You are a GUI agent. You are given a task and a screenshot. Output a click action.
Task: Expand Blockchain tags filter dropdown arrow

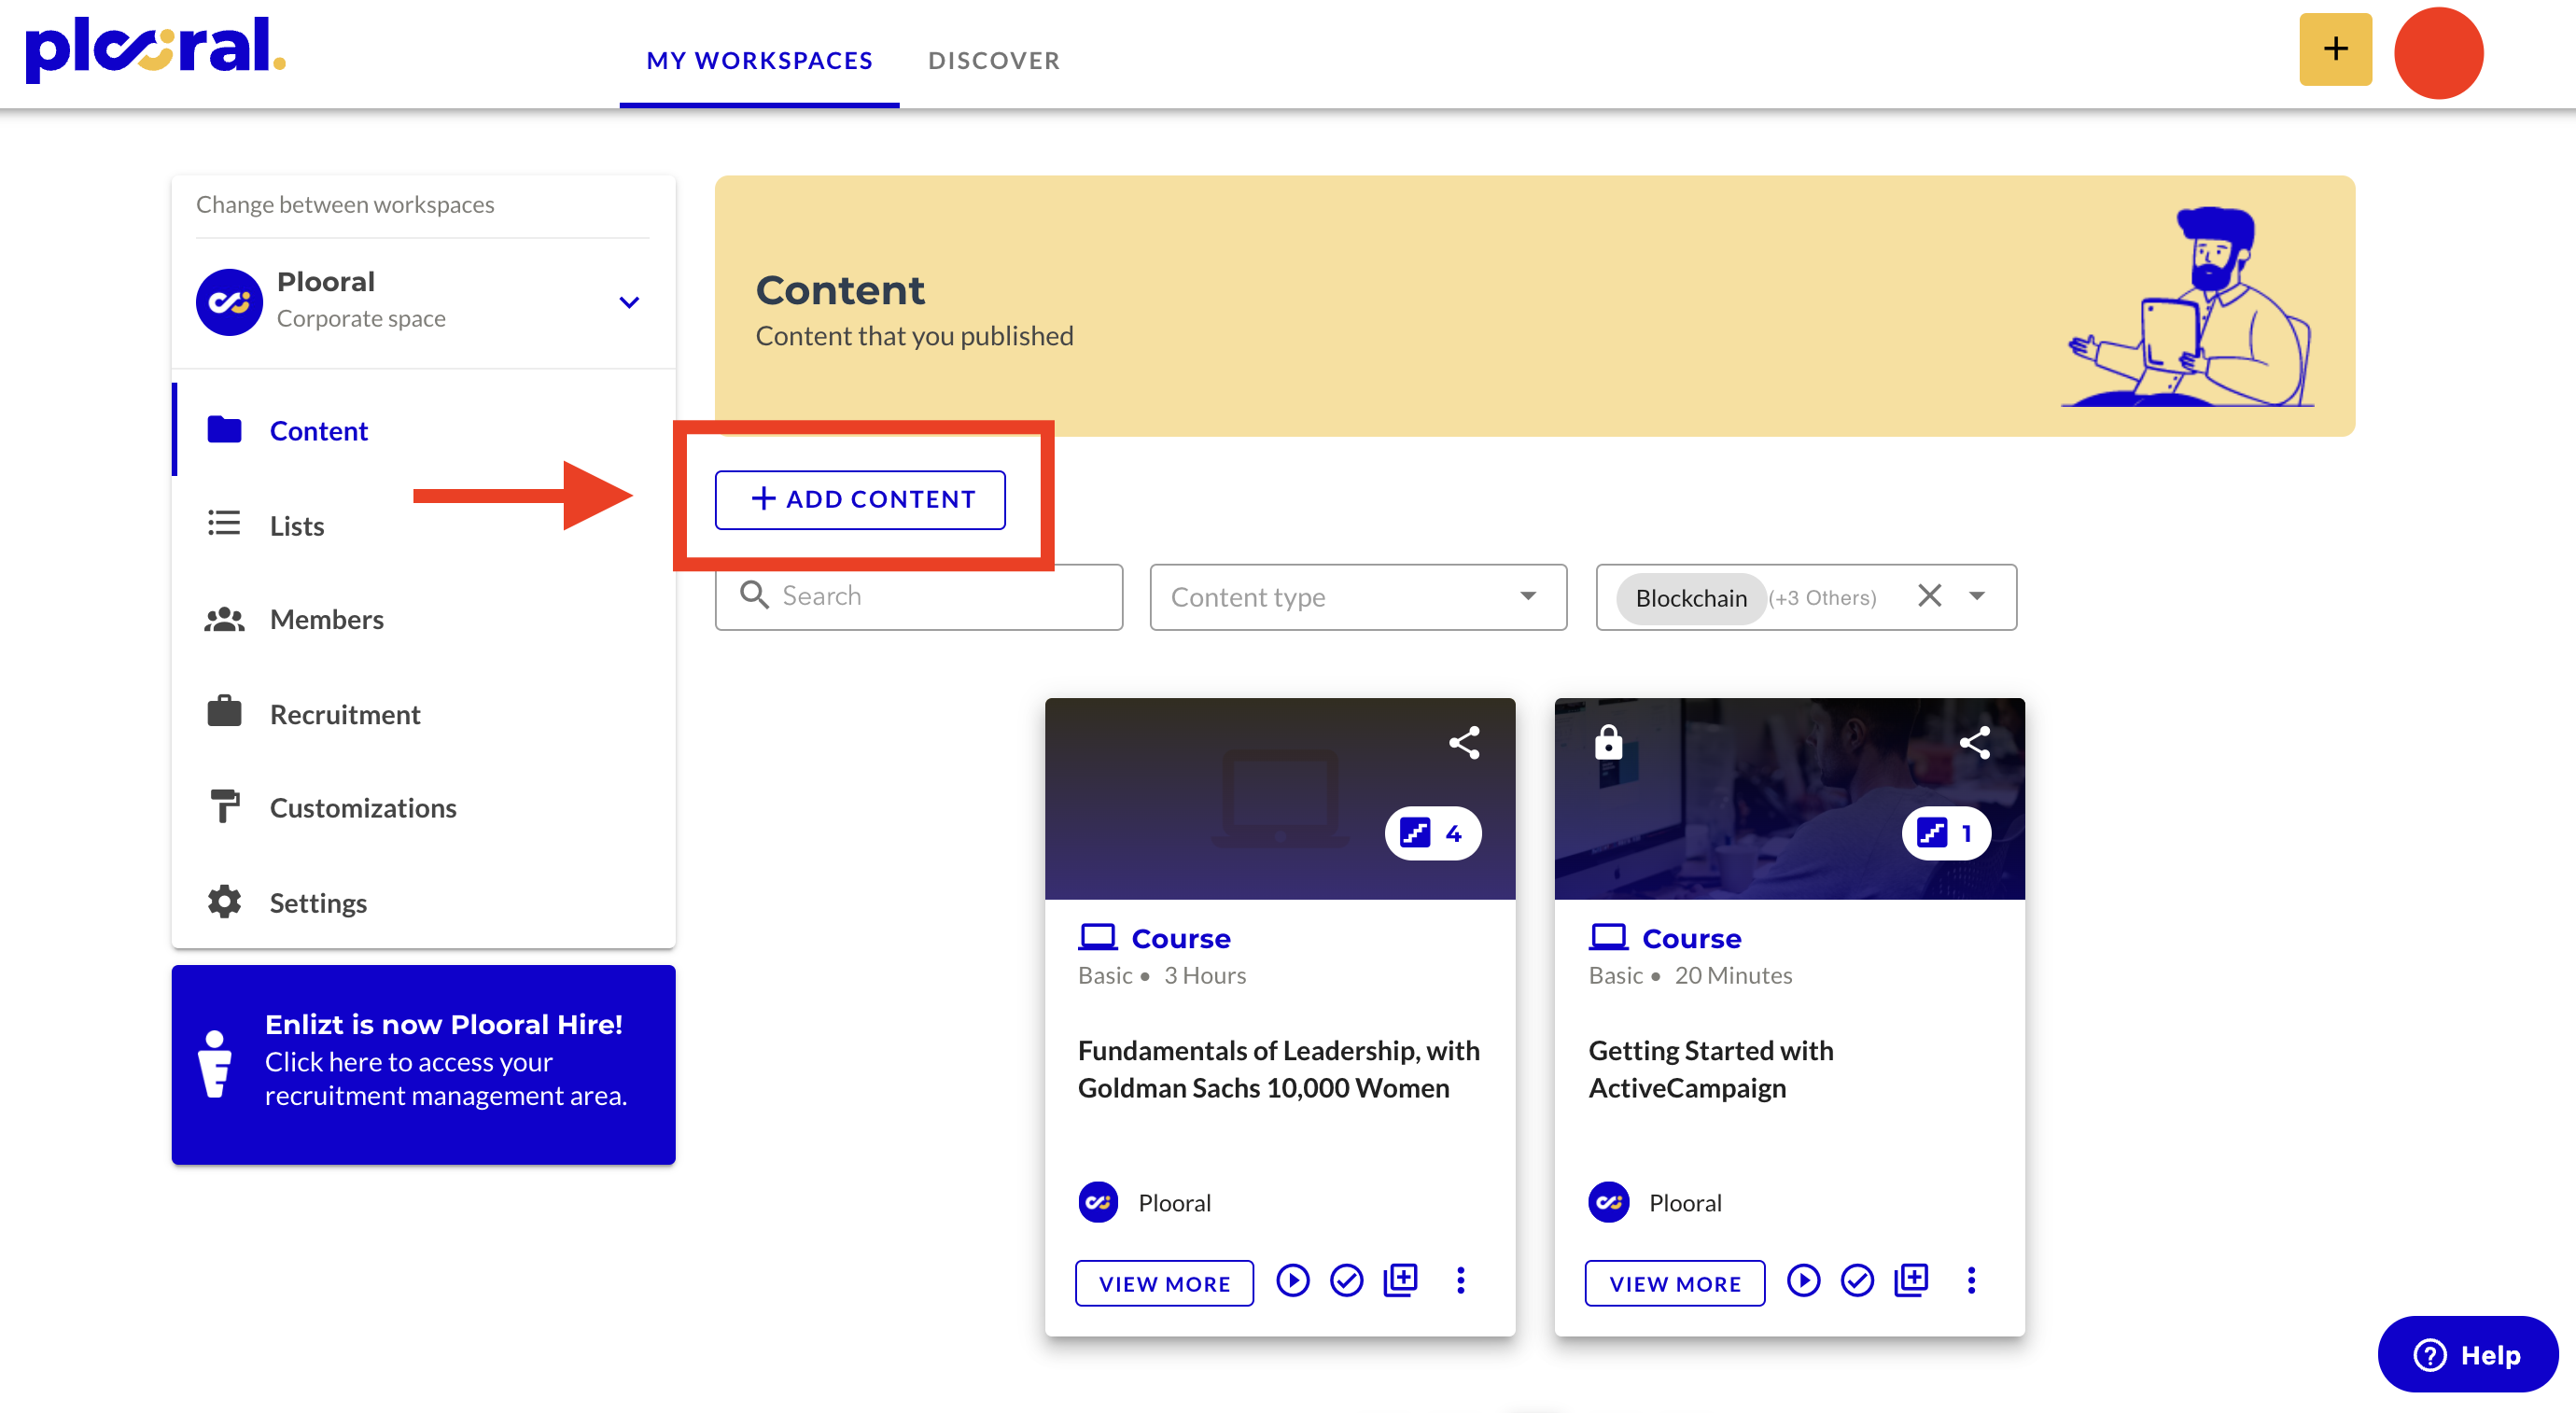pos(1977,597)
